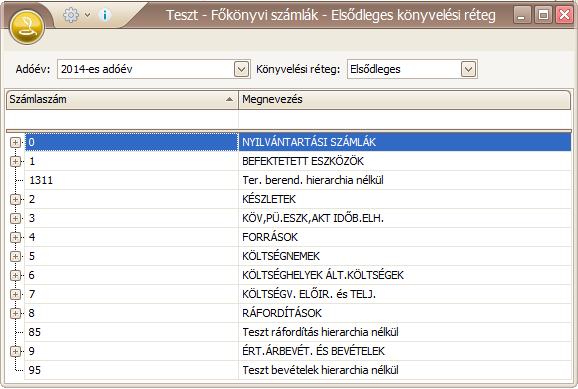Open the gear settings icon
The image size is (578, 389).
pos(71,15)
